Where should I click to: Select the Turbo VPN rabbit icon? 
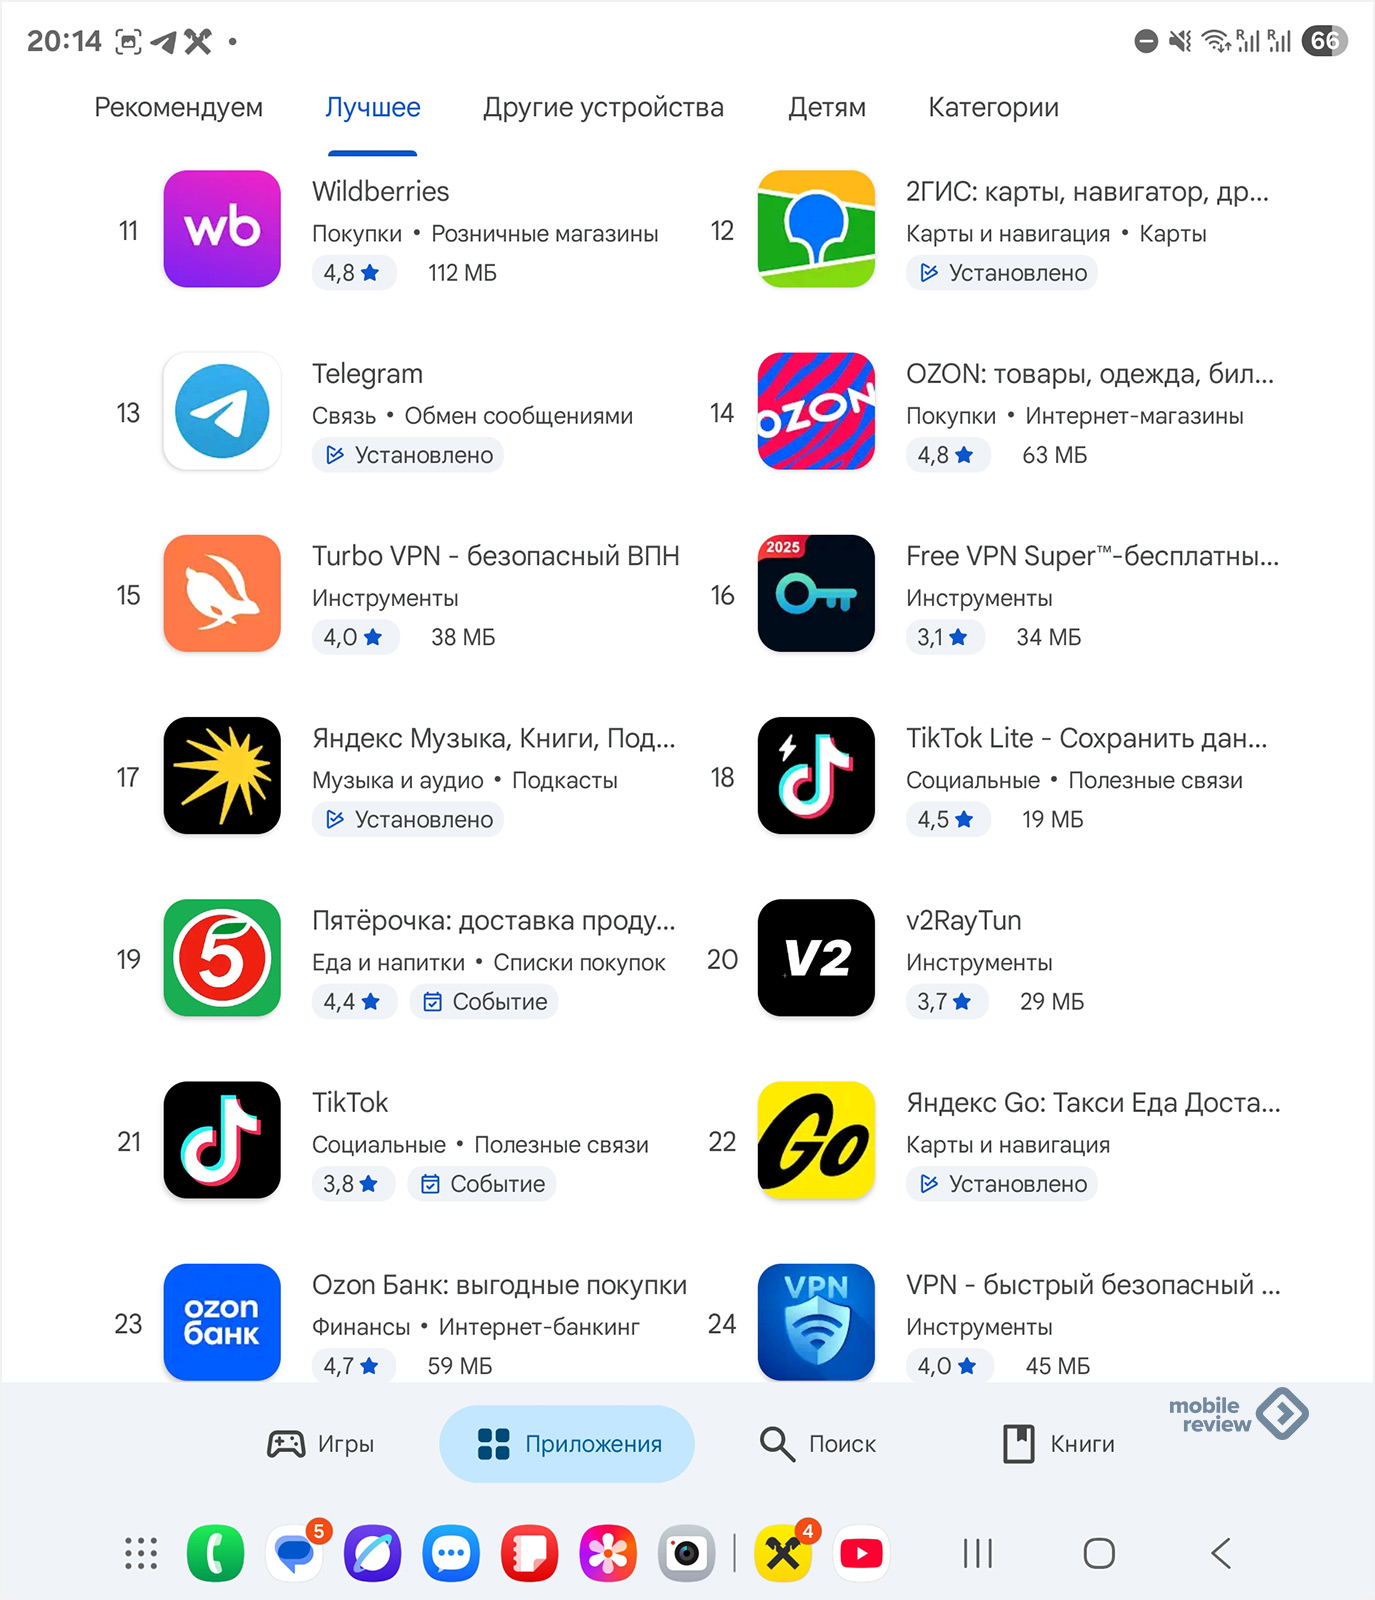pos(222,593)
